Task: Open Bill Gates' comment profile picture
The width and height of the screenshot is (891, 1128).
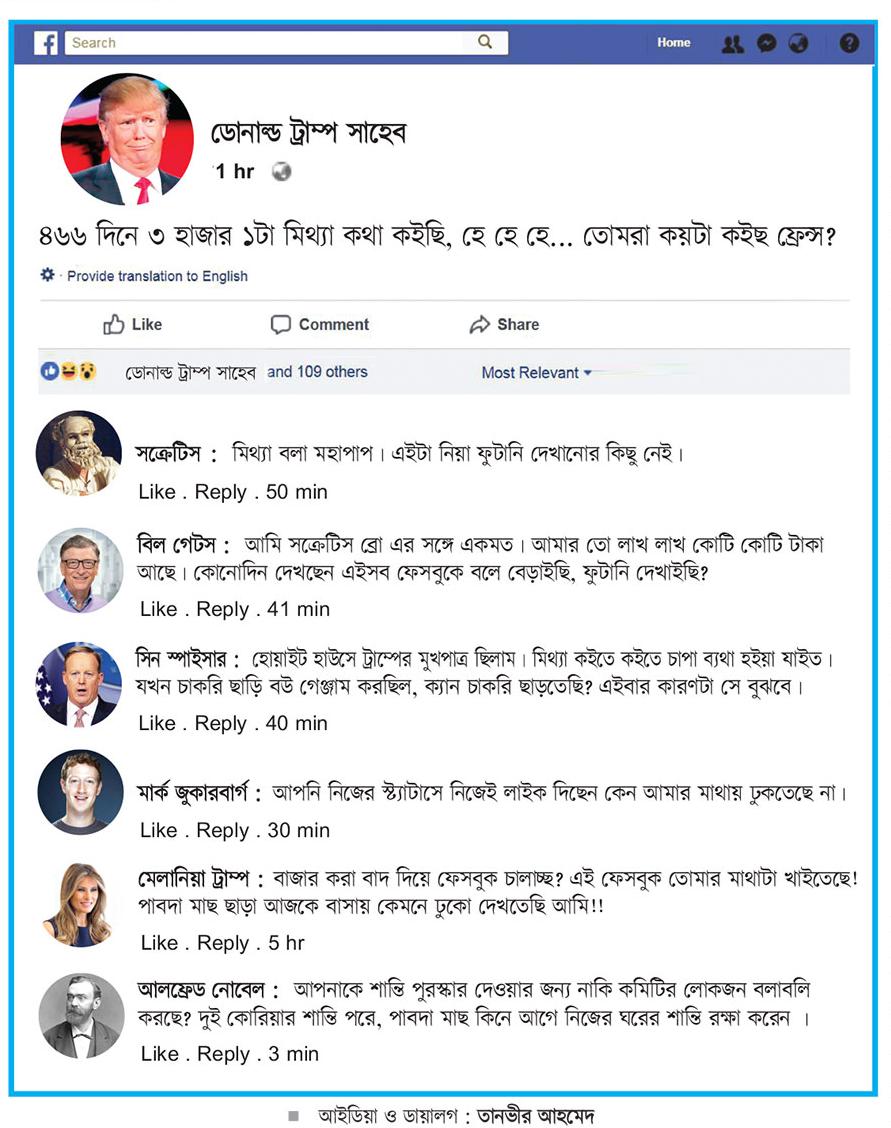Action: click(80, 570)
